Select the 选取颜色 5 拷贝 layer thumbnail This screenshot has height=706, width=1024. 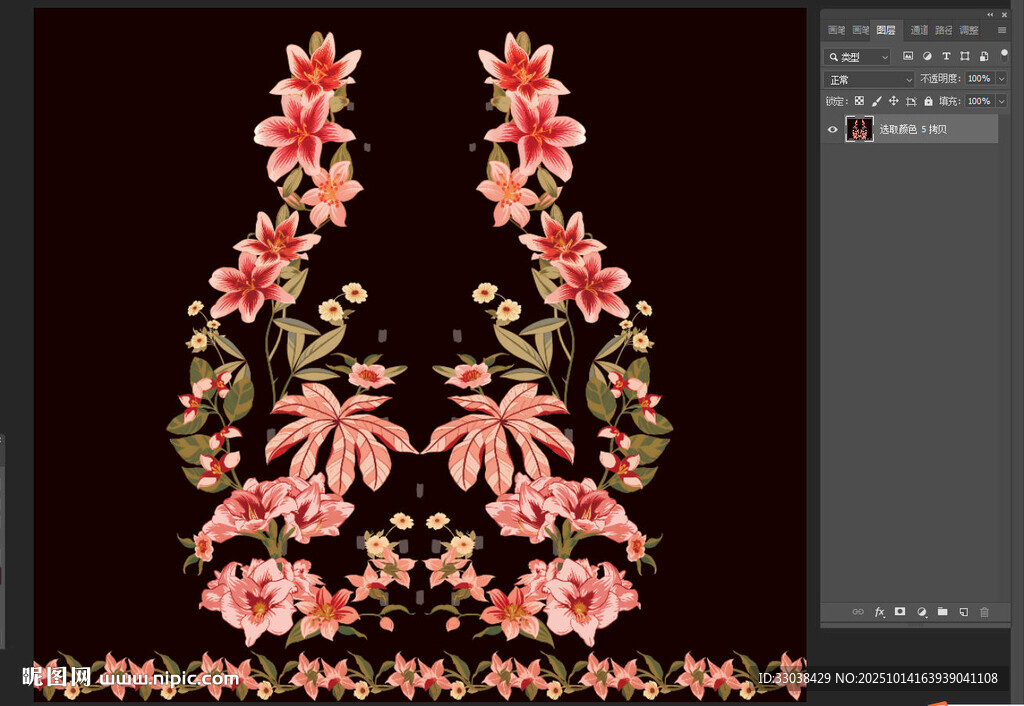coord(859,129)
